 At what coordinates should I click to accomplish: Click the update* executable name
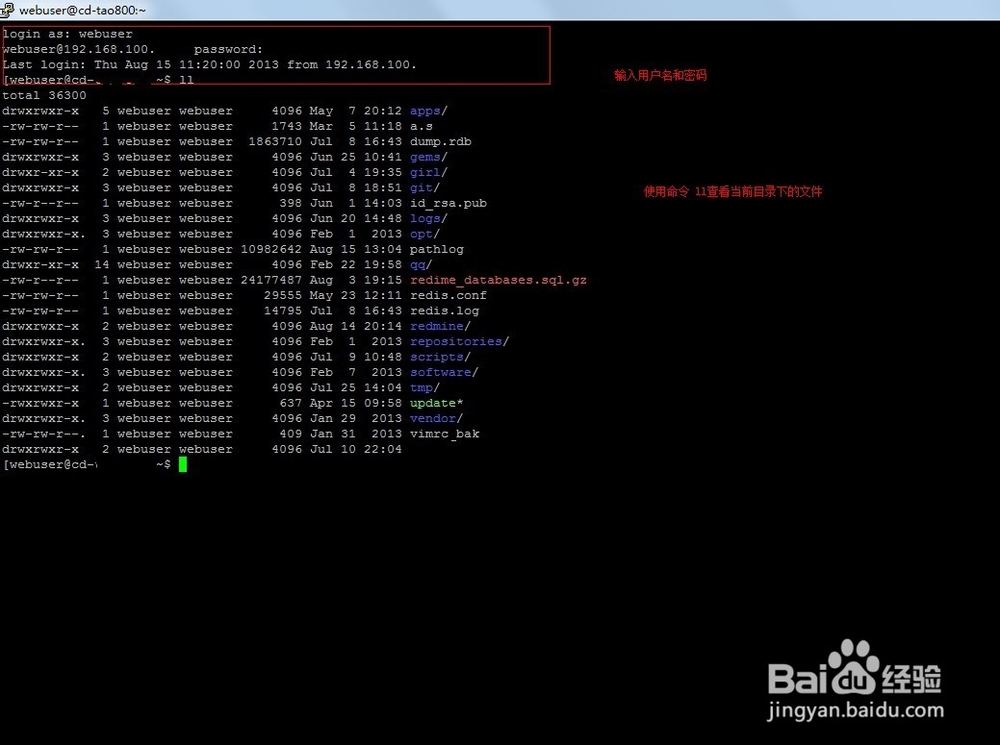tap(436, 403)
